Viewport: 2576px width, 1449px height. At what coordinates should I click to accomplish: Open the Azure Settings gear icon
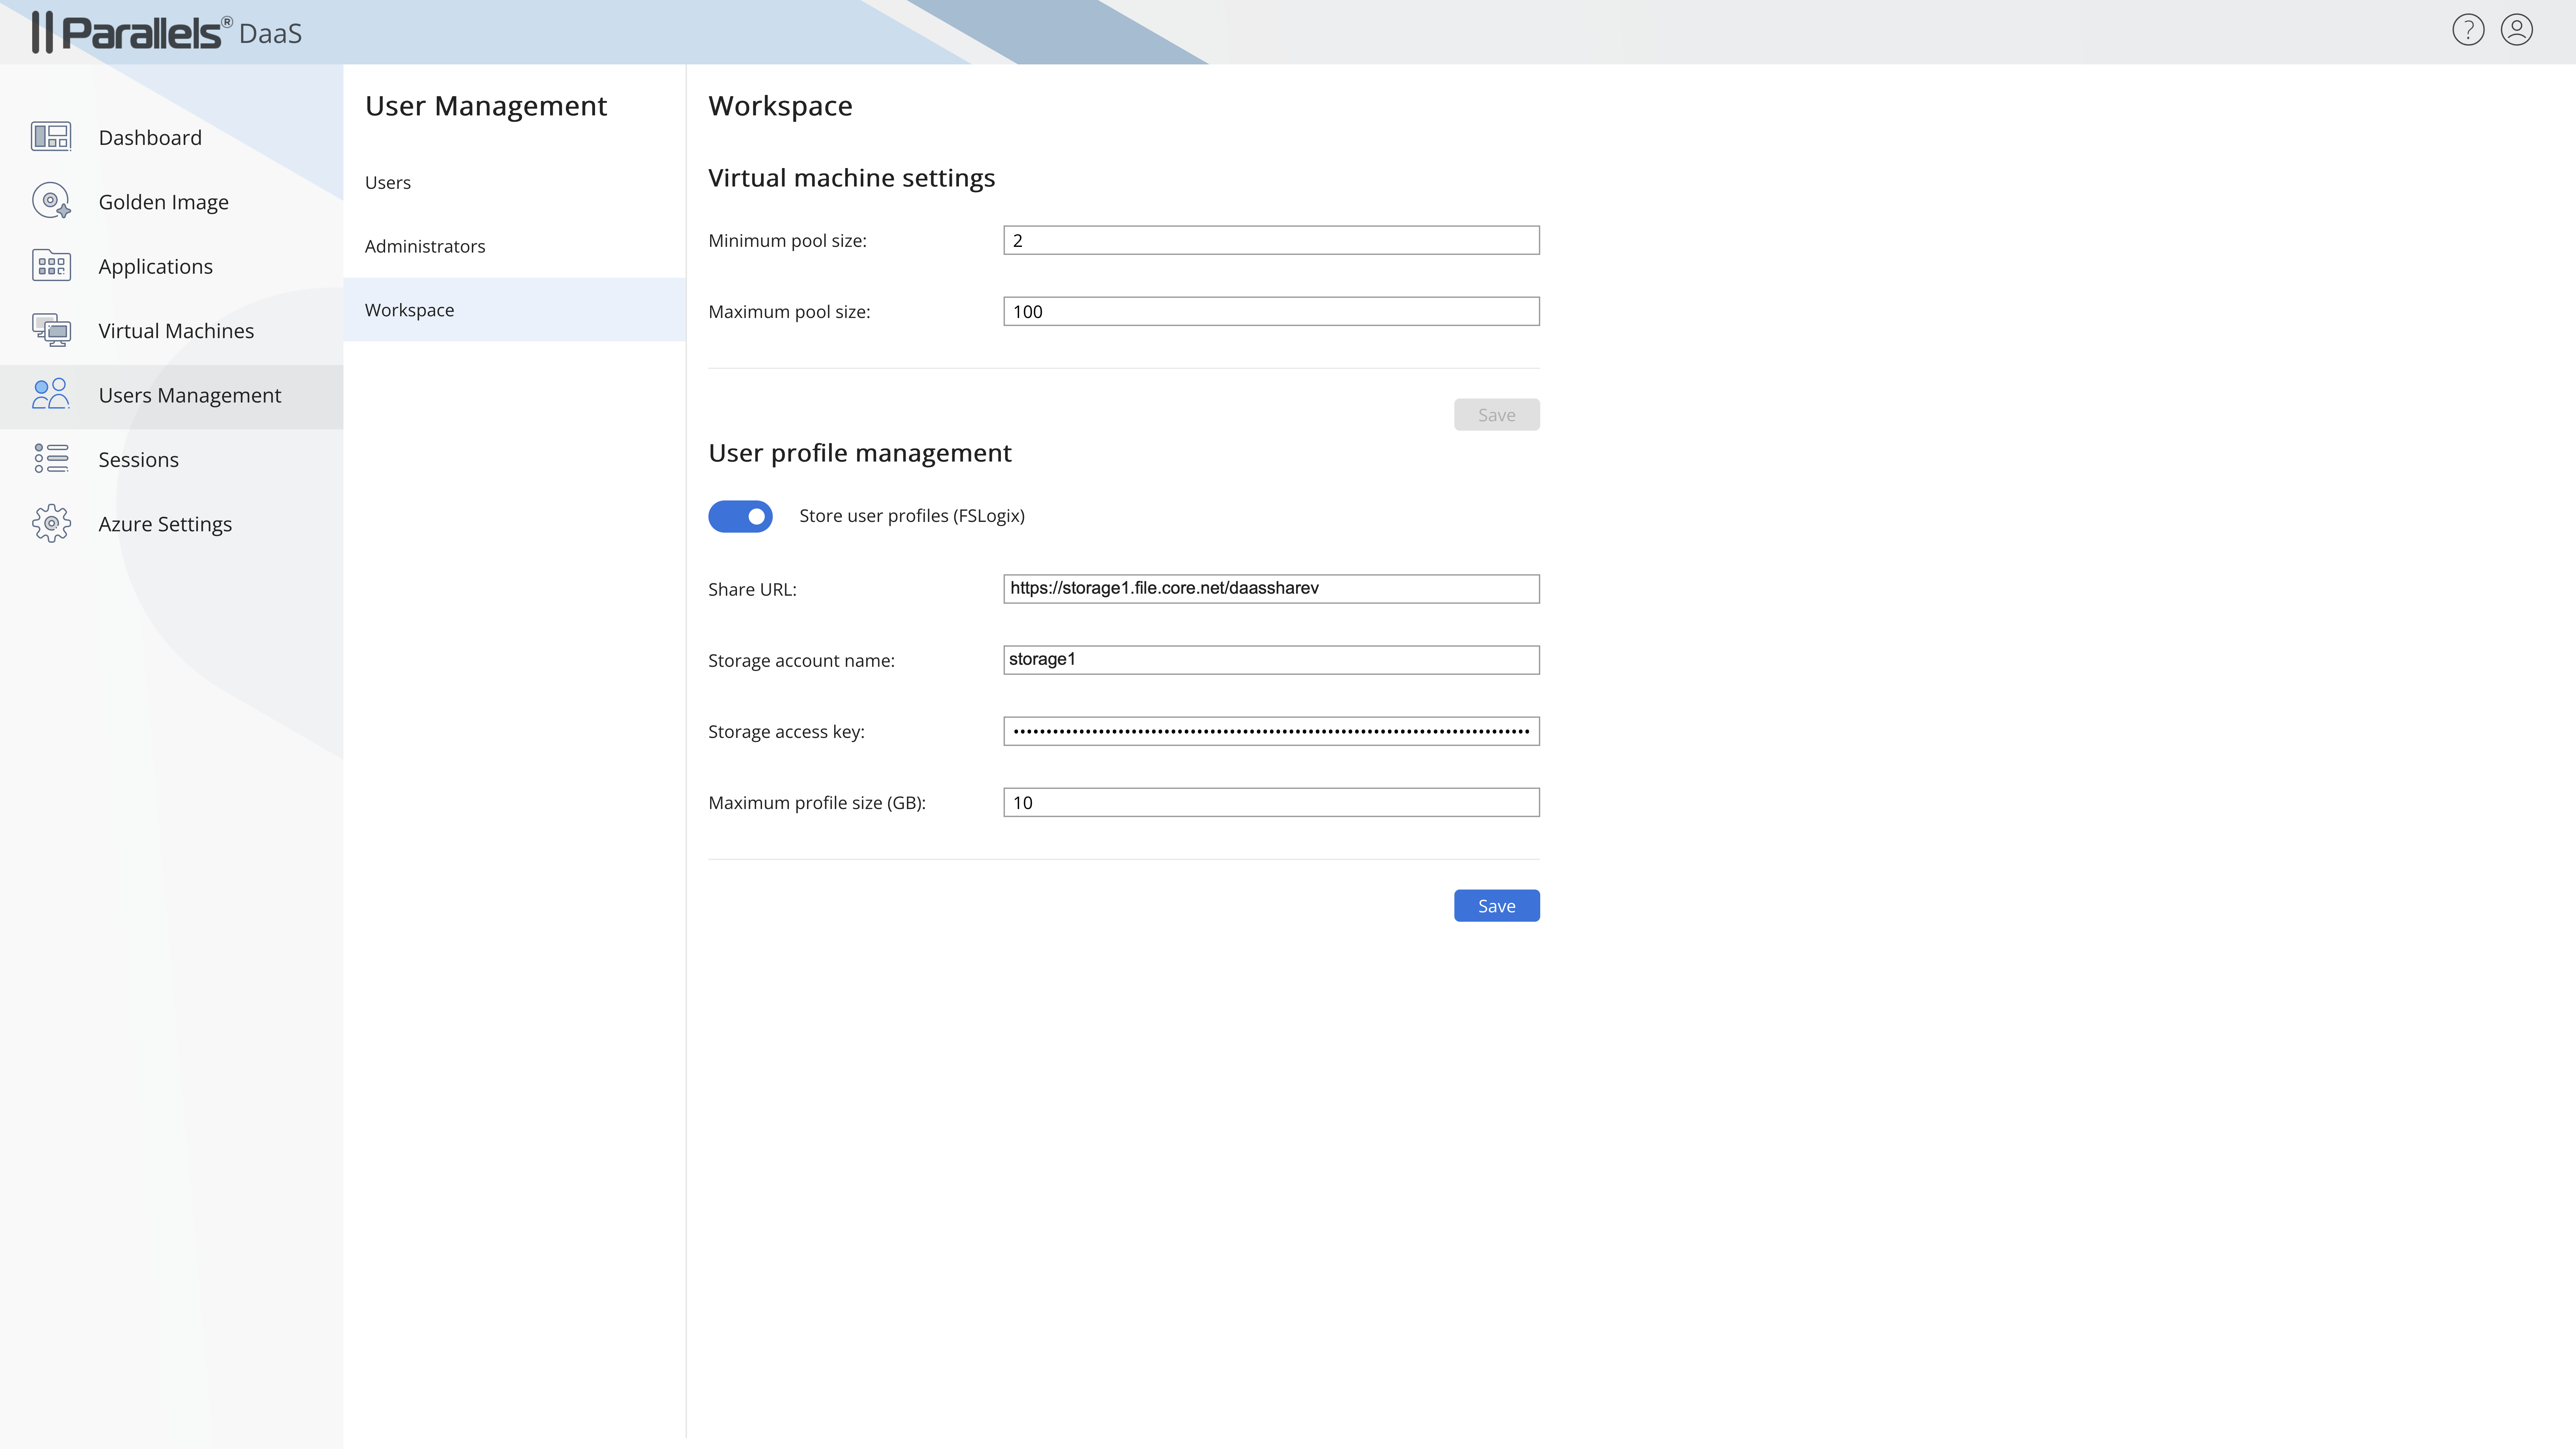point(51,523)
